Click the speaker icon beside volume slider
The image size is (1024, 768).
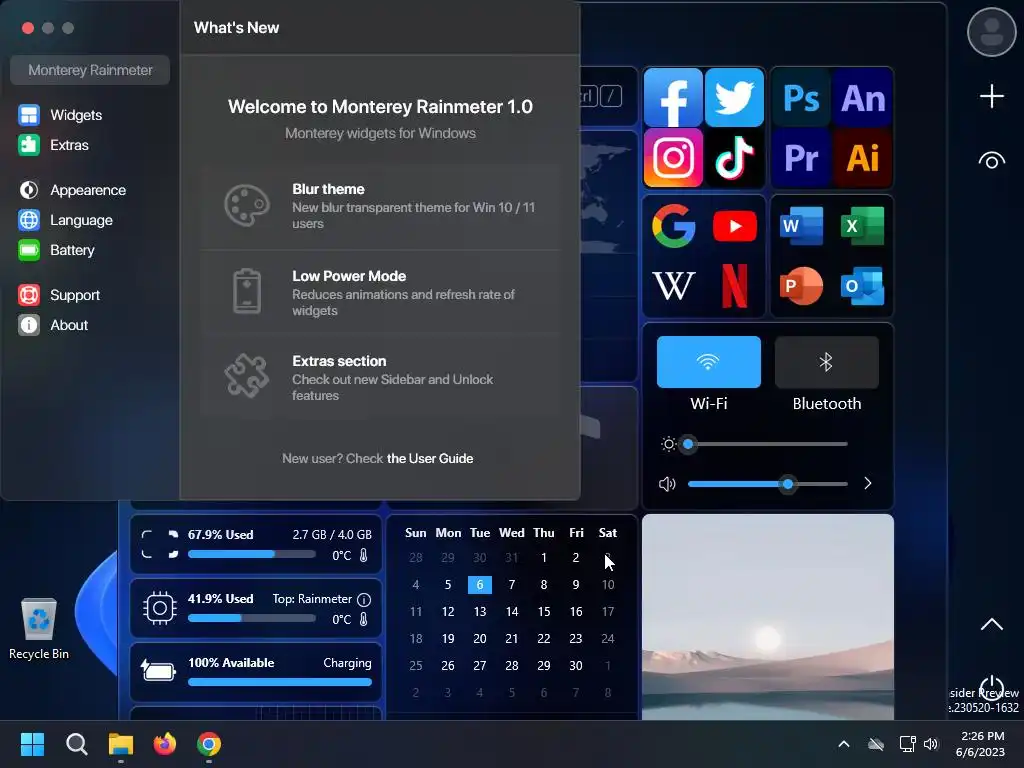(x=667, y=484)
